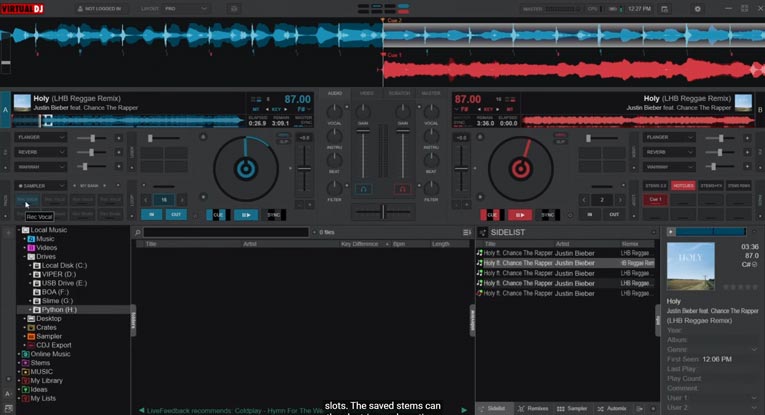This screenshot has width=765, height=415.
Task: Click the browser search field
Action: tap(226, 232)
